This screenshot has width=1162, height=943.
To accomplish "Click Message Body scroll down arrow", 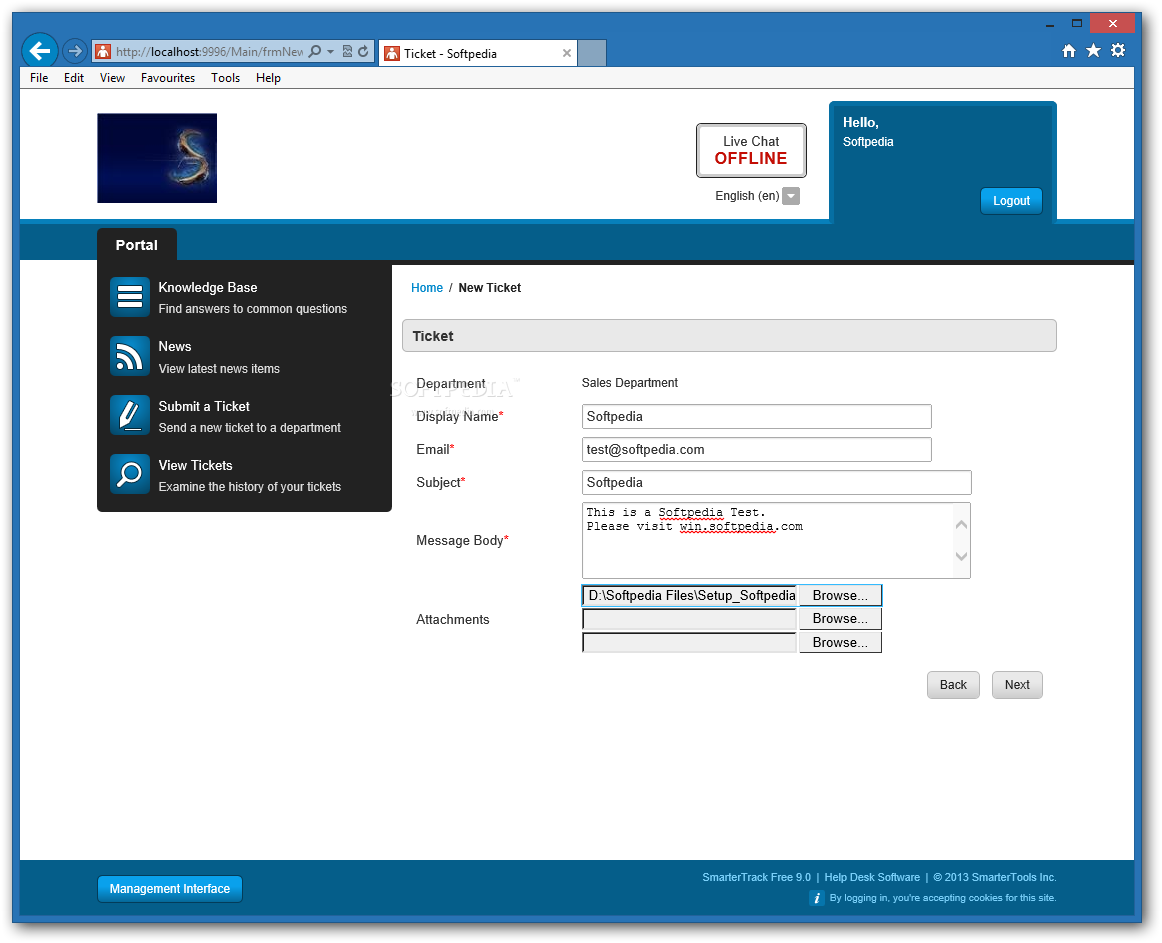I will (x=961, y=557).
